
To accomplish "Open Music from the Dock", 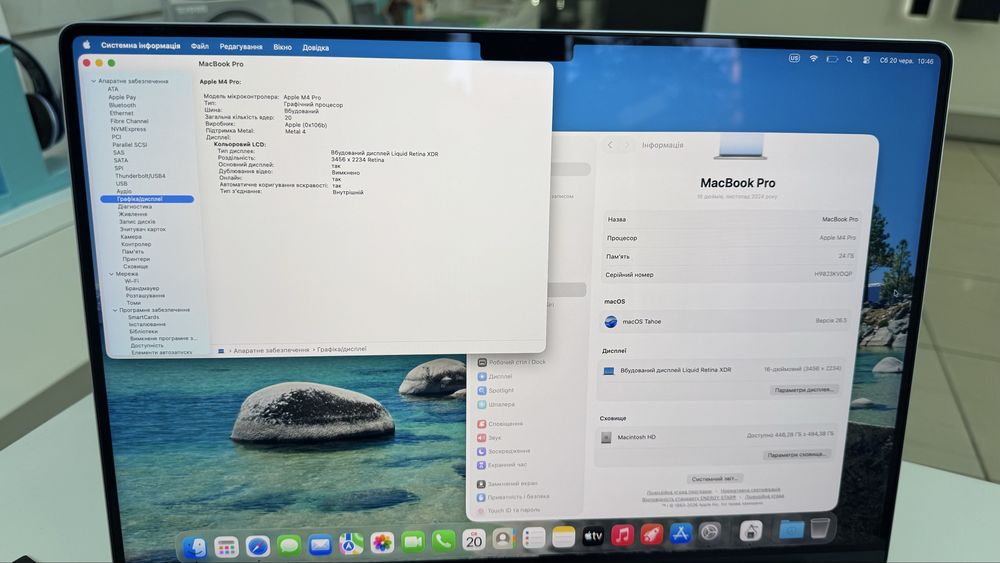I will 622,535.
